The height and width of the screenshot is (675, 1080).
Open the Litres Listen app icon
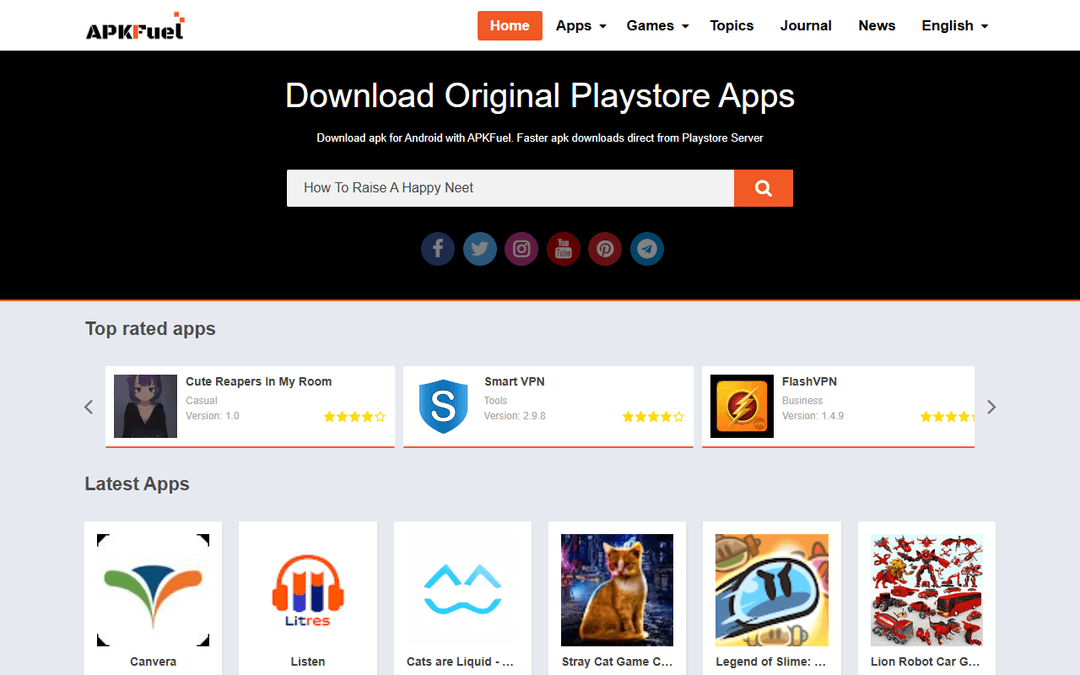[308, 590]
